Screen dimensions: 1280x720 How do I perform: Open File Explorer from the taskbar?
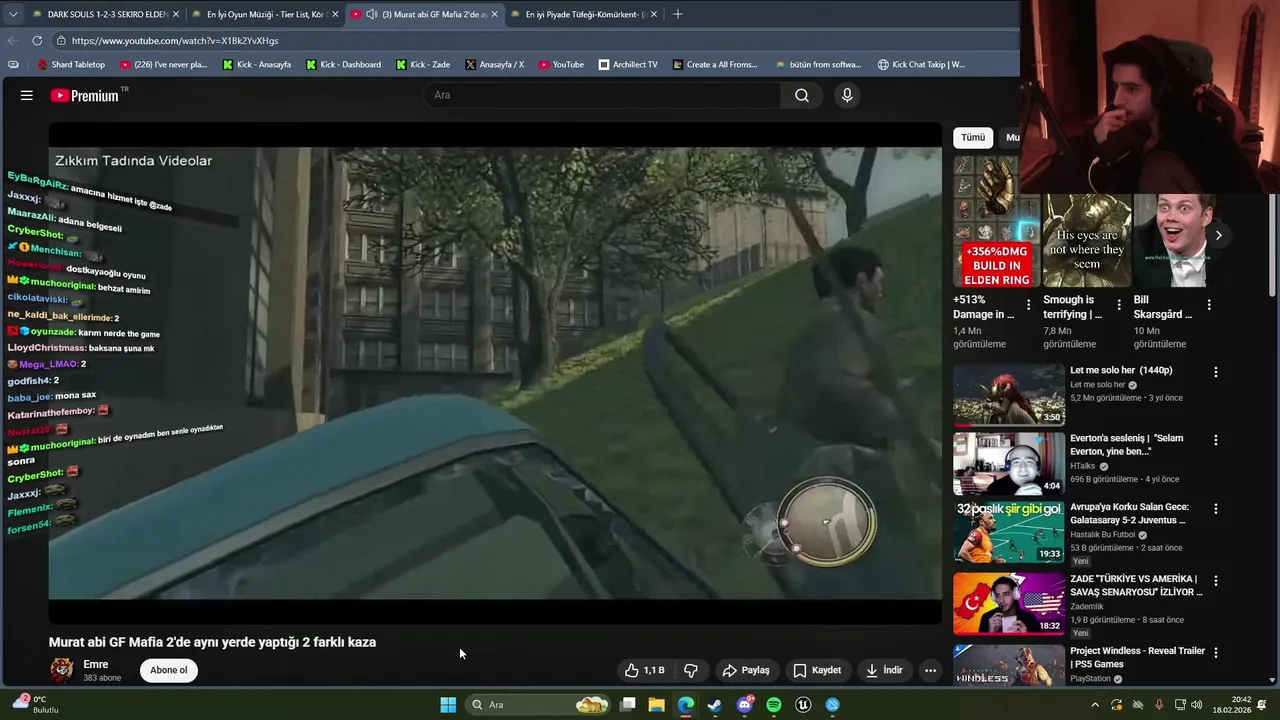656,705
